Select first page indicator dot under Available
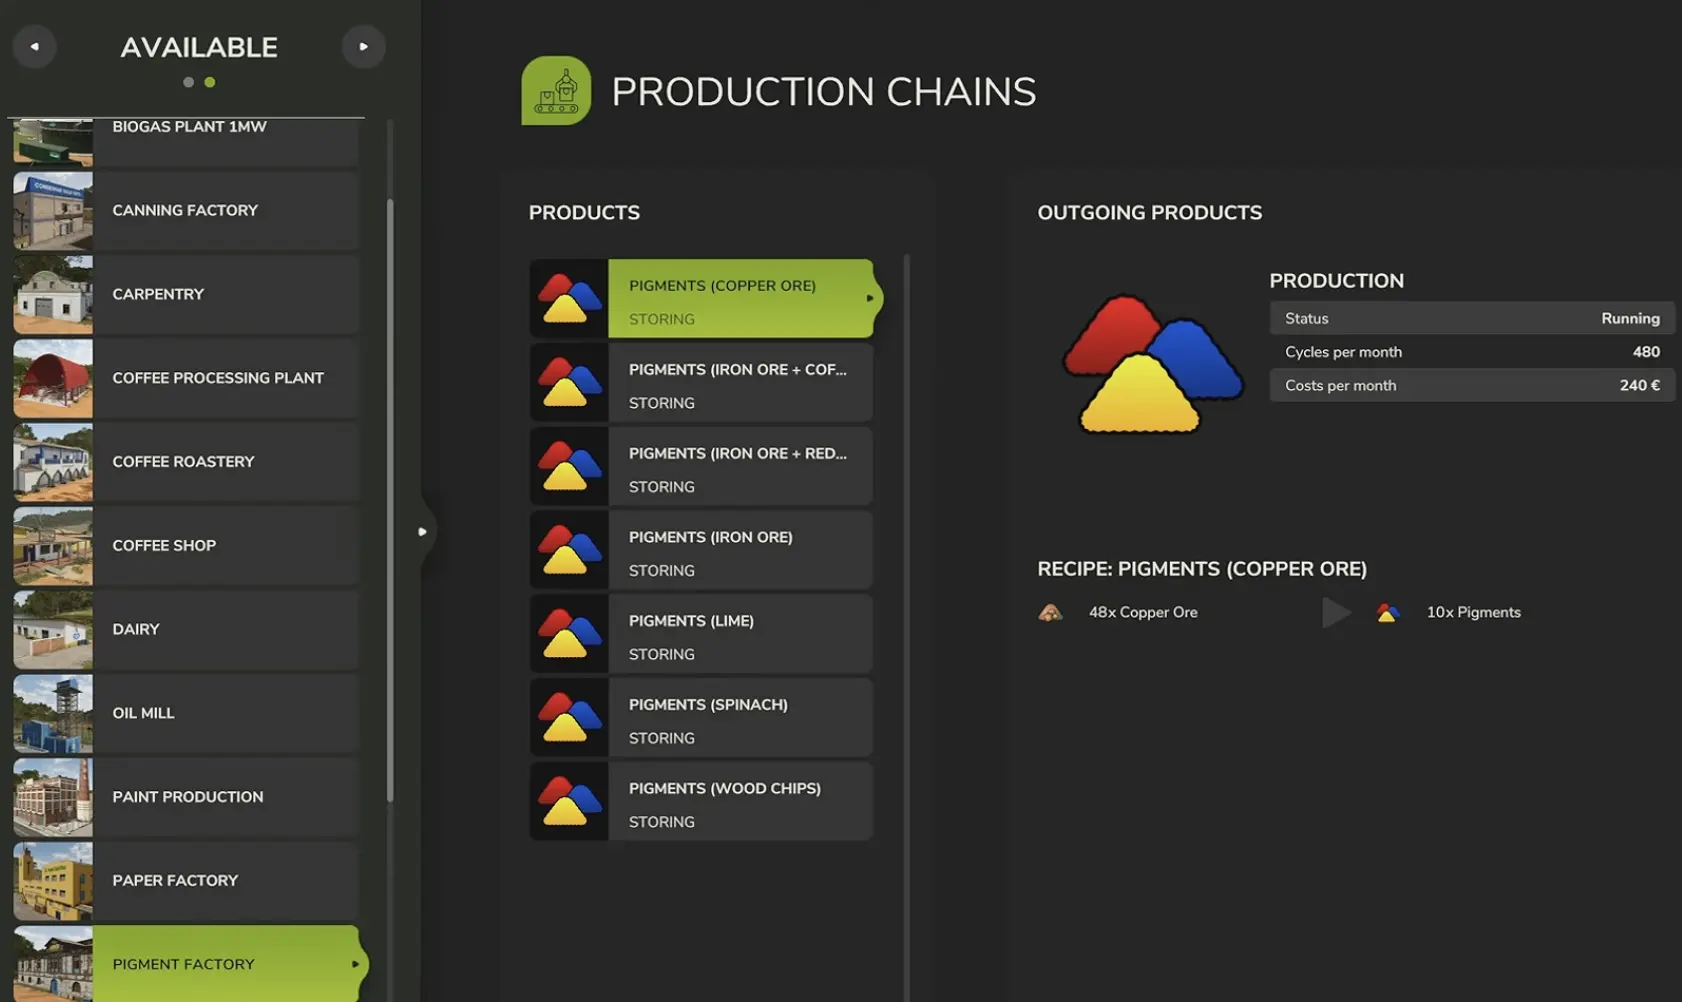 point(188,82)
